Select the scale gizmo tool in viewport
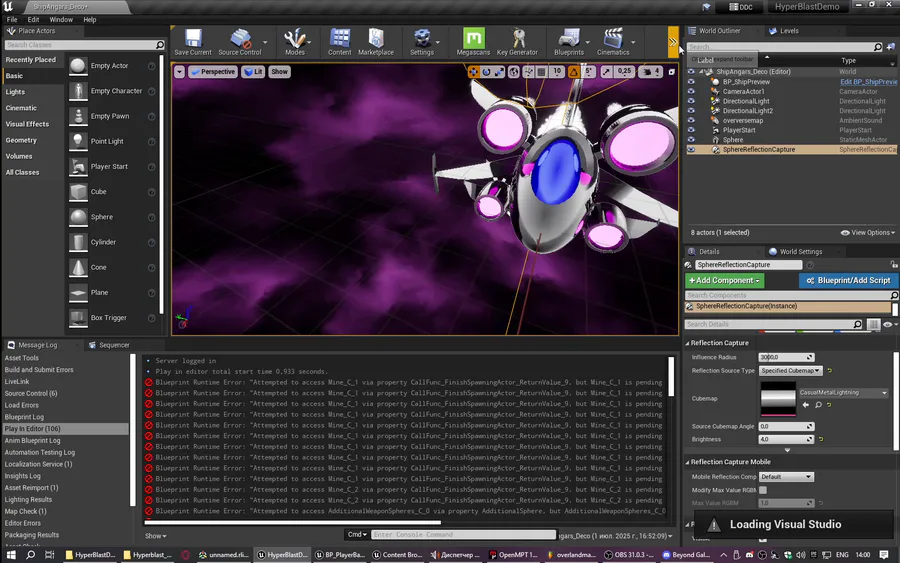The height and width of the screenshot is (563, 900). coord(499,72)
